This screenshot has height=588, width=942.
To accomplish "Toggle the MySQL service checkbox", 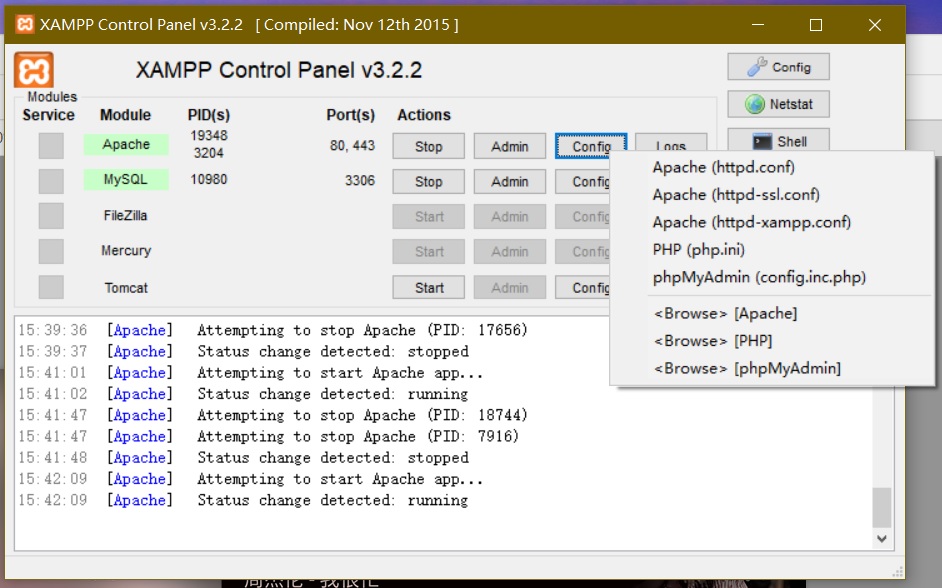I will point(51,181).
